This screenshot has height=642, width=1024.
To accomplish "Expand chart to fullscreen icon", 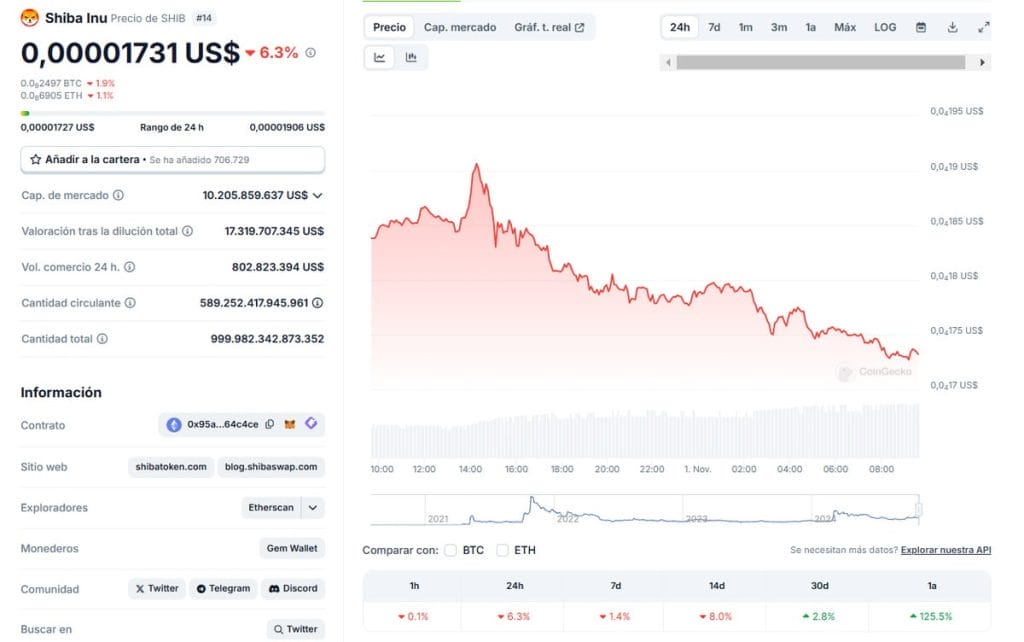I will (x=984, y=27).
